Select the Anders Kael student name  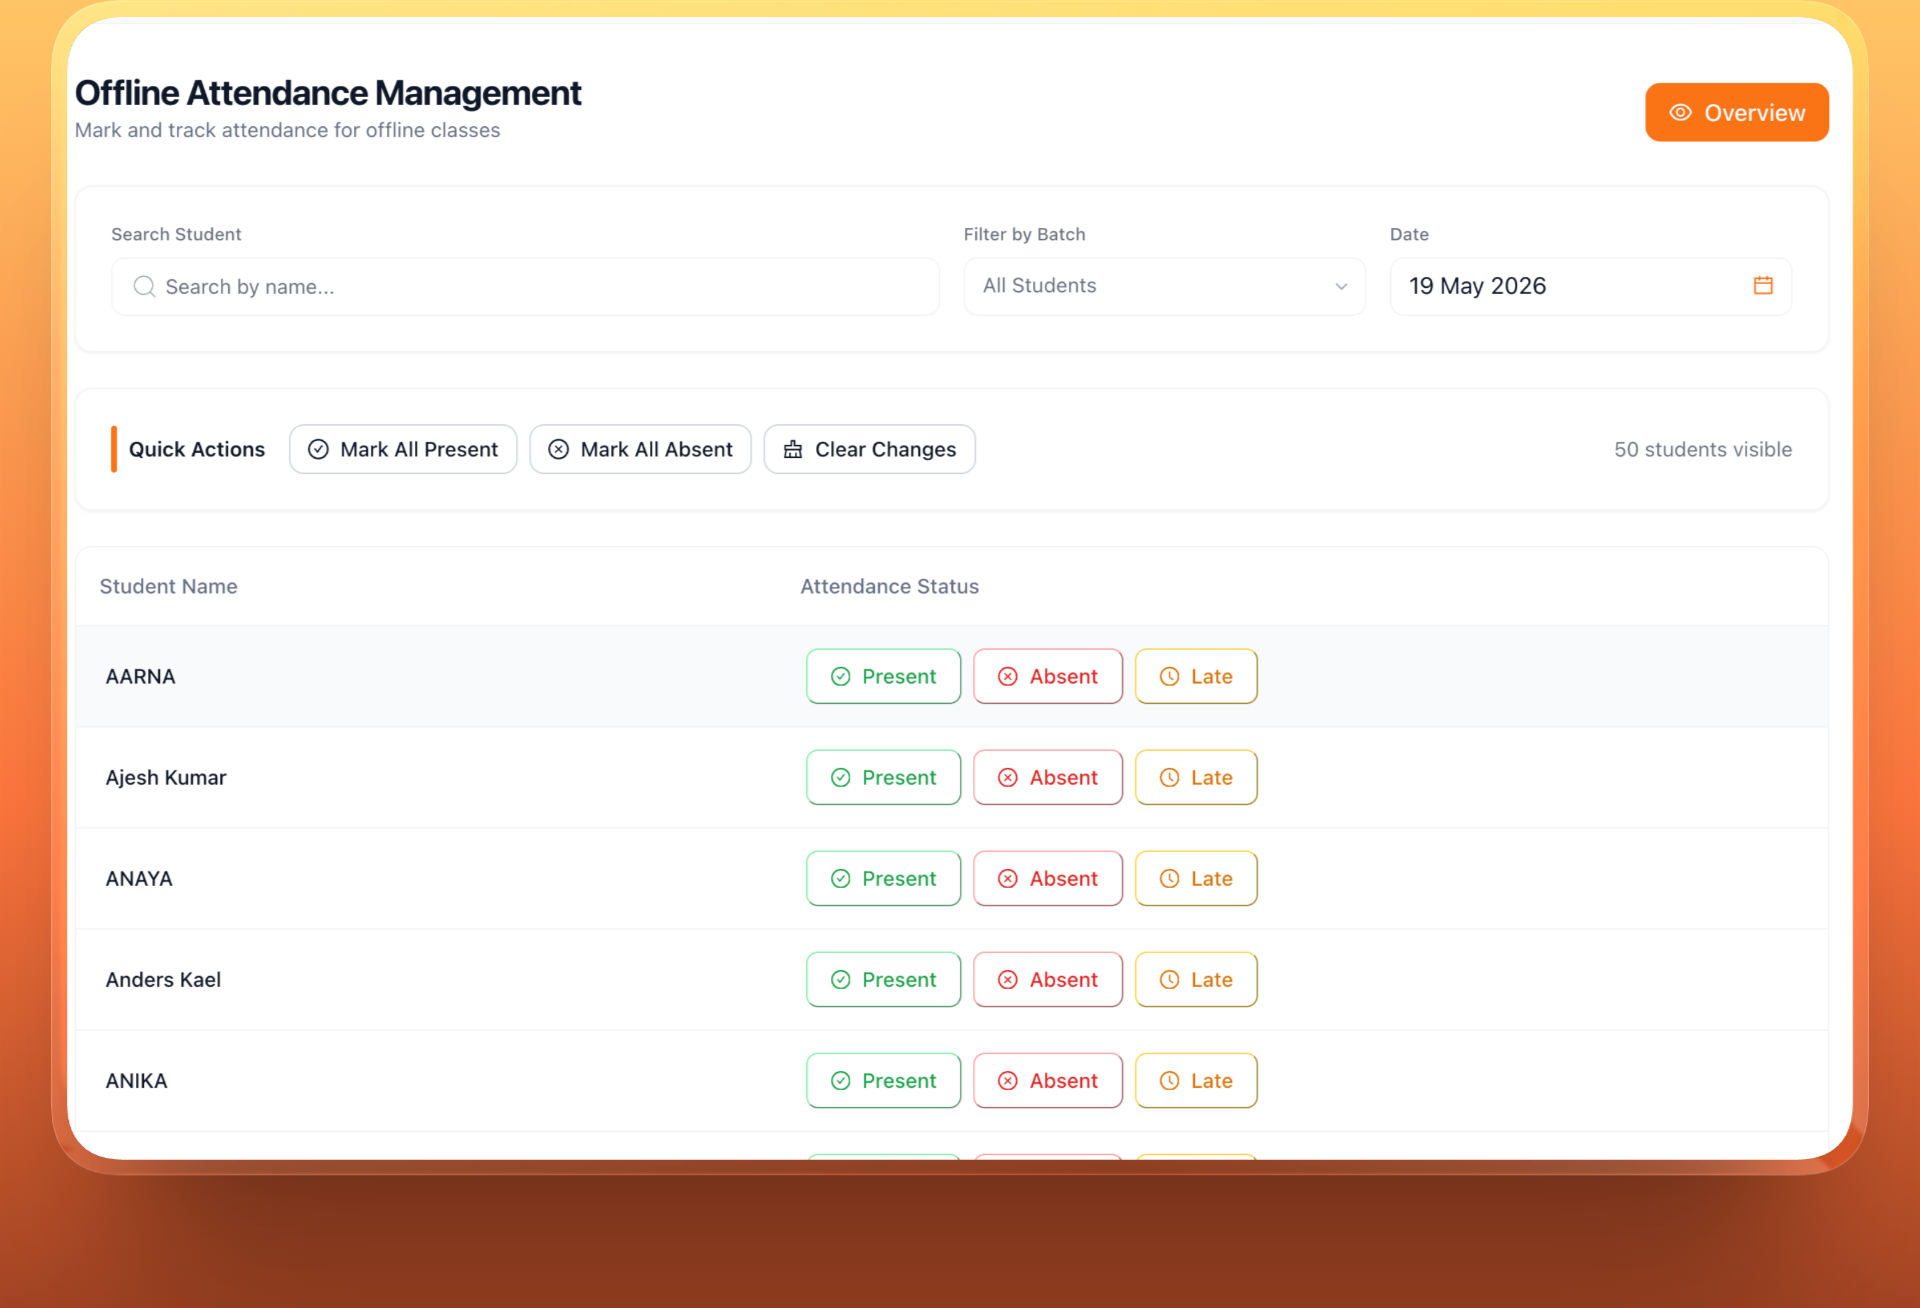163,979
